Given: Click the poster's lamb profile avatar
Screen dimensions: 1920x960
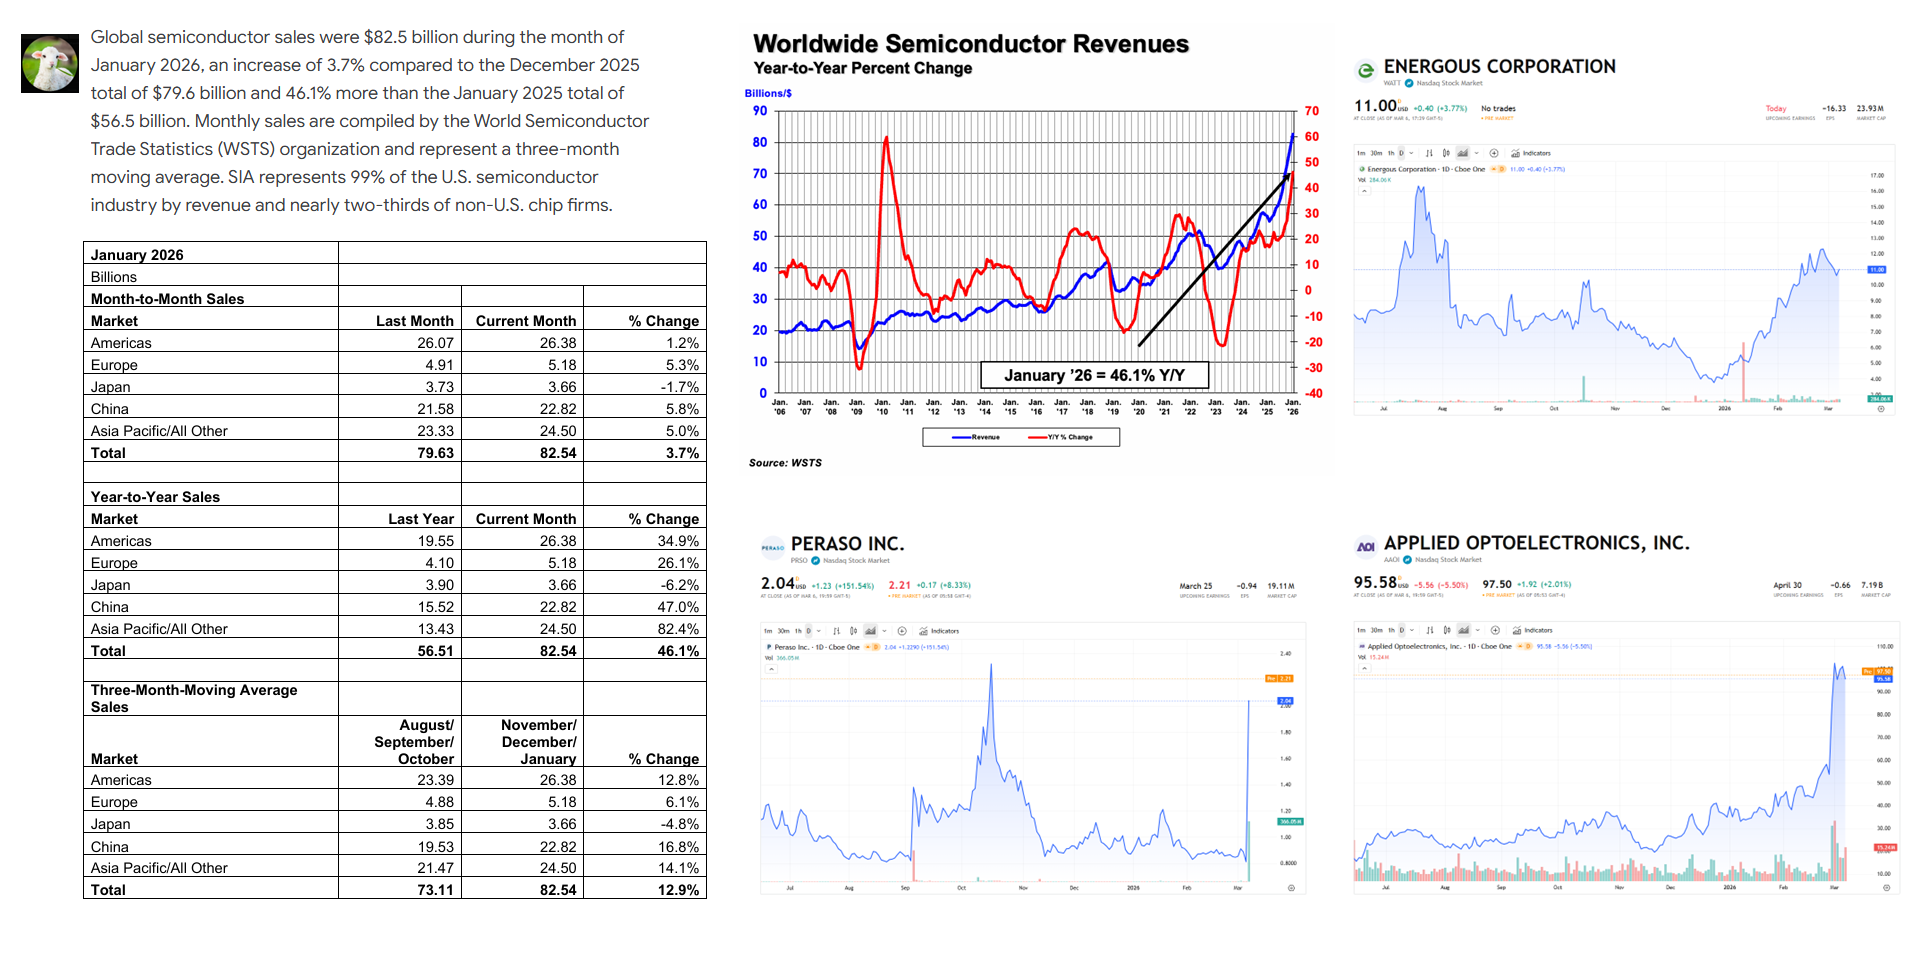Looking at the screenshot, I should click(x=50, y=64).
